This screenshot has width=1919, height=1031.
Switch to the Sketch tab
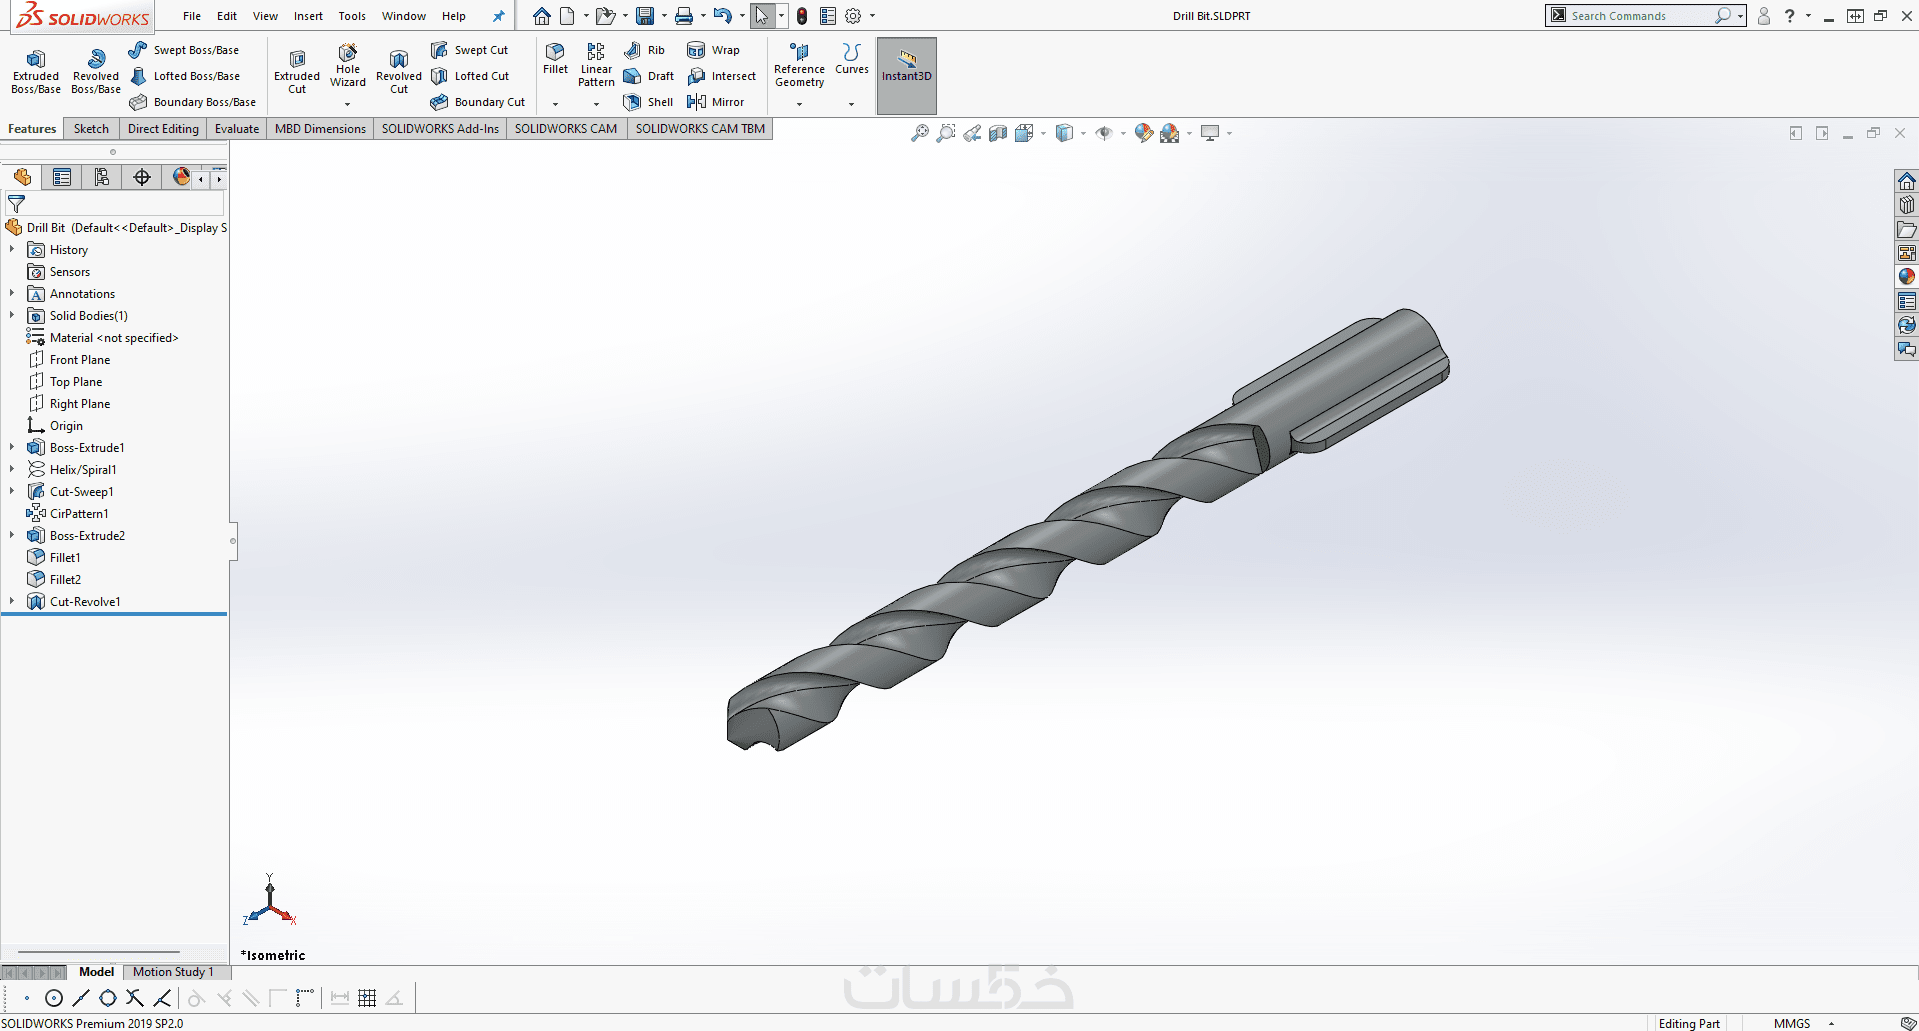coord(91,129)
